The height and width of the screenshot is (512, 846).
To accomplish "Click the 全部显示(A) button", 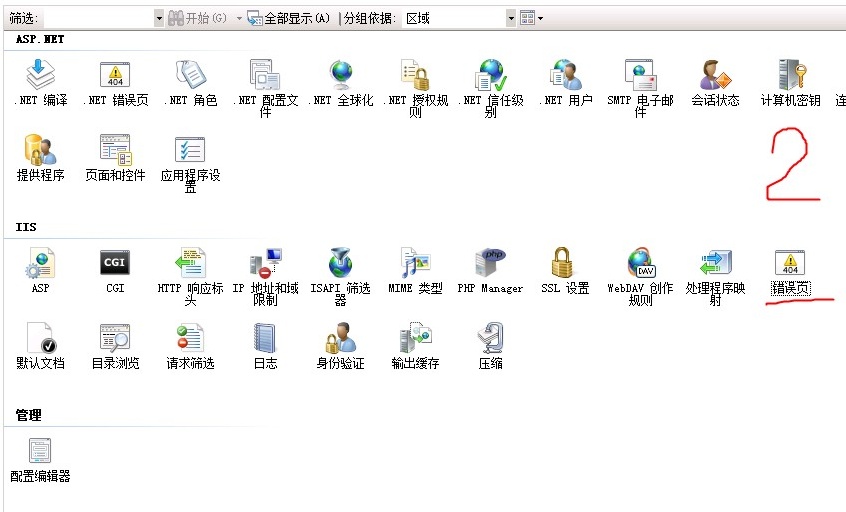I will [288, 18].
